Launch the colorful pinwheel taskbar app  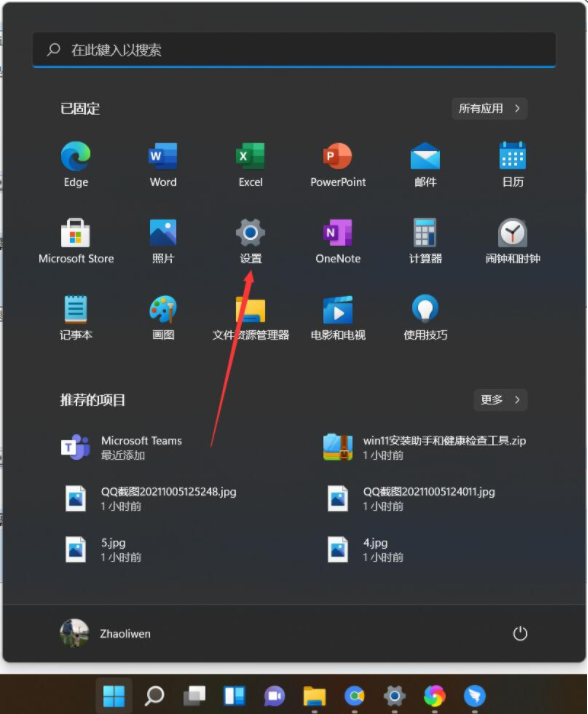click(435, 696)
